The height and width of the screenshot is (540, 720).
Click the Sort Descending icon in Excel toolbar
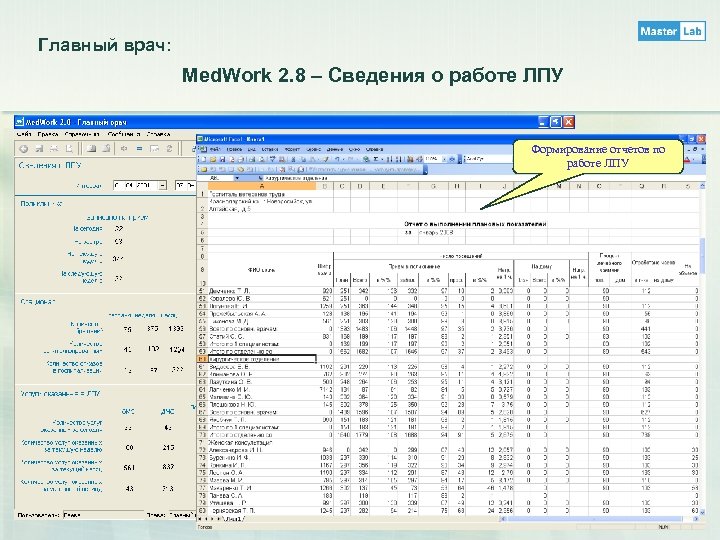[x=399, y=159]
